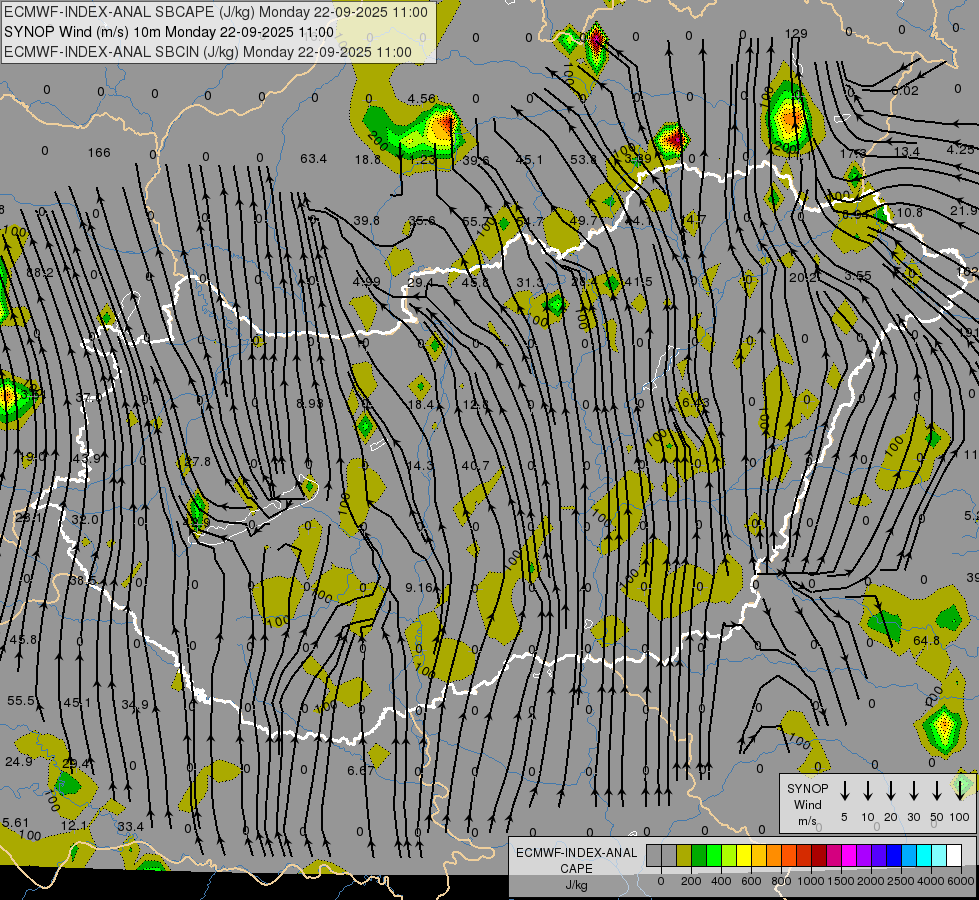This screenshot has height=900, width=979.
Task: Click the 27.8 value on the map
Action: click(x=197, y=462)
